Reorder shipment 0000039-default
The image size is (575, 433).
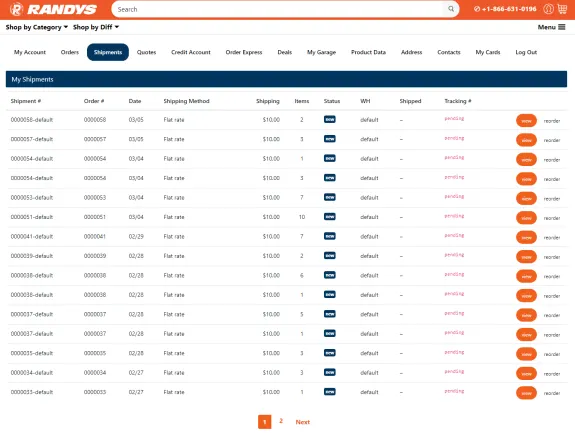(552, 257)
